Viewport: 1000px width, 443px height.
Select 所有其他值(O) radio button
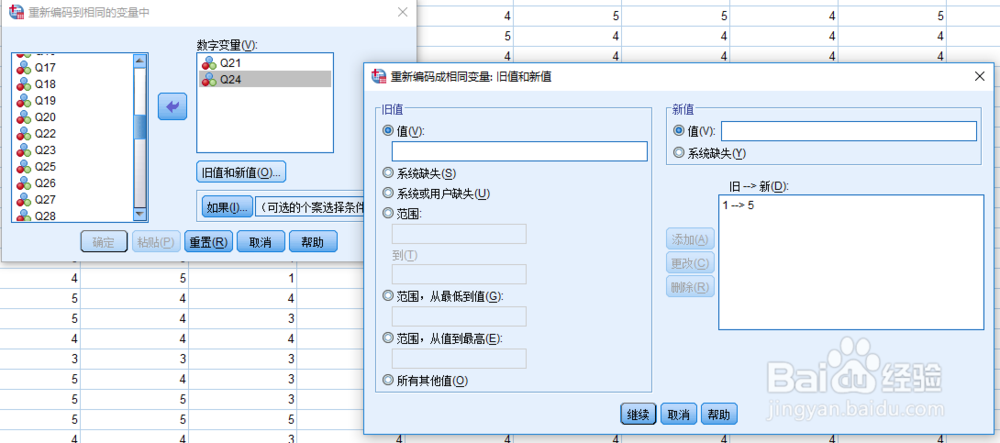pyautogui.click(x=387, y=381)
